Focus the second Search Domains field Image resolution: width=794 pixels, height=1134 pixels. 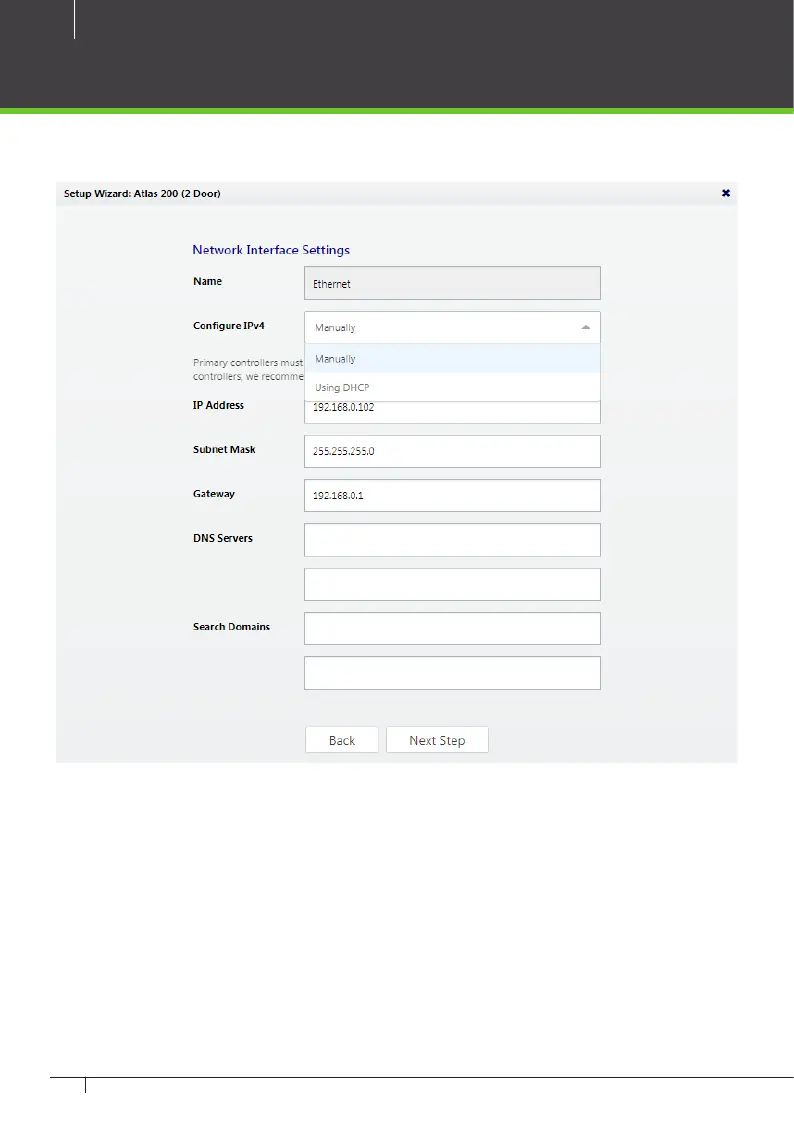(x=452, y=673)
